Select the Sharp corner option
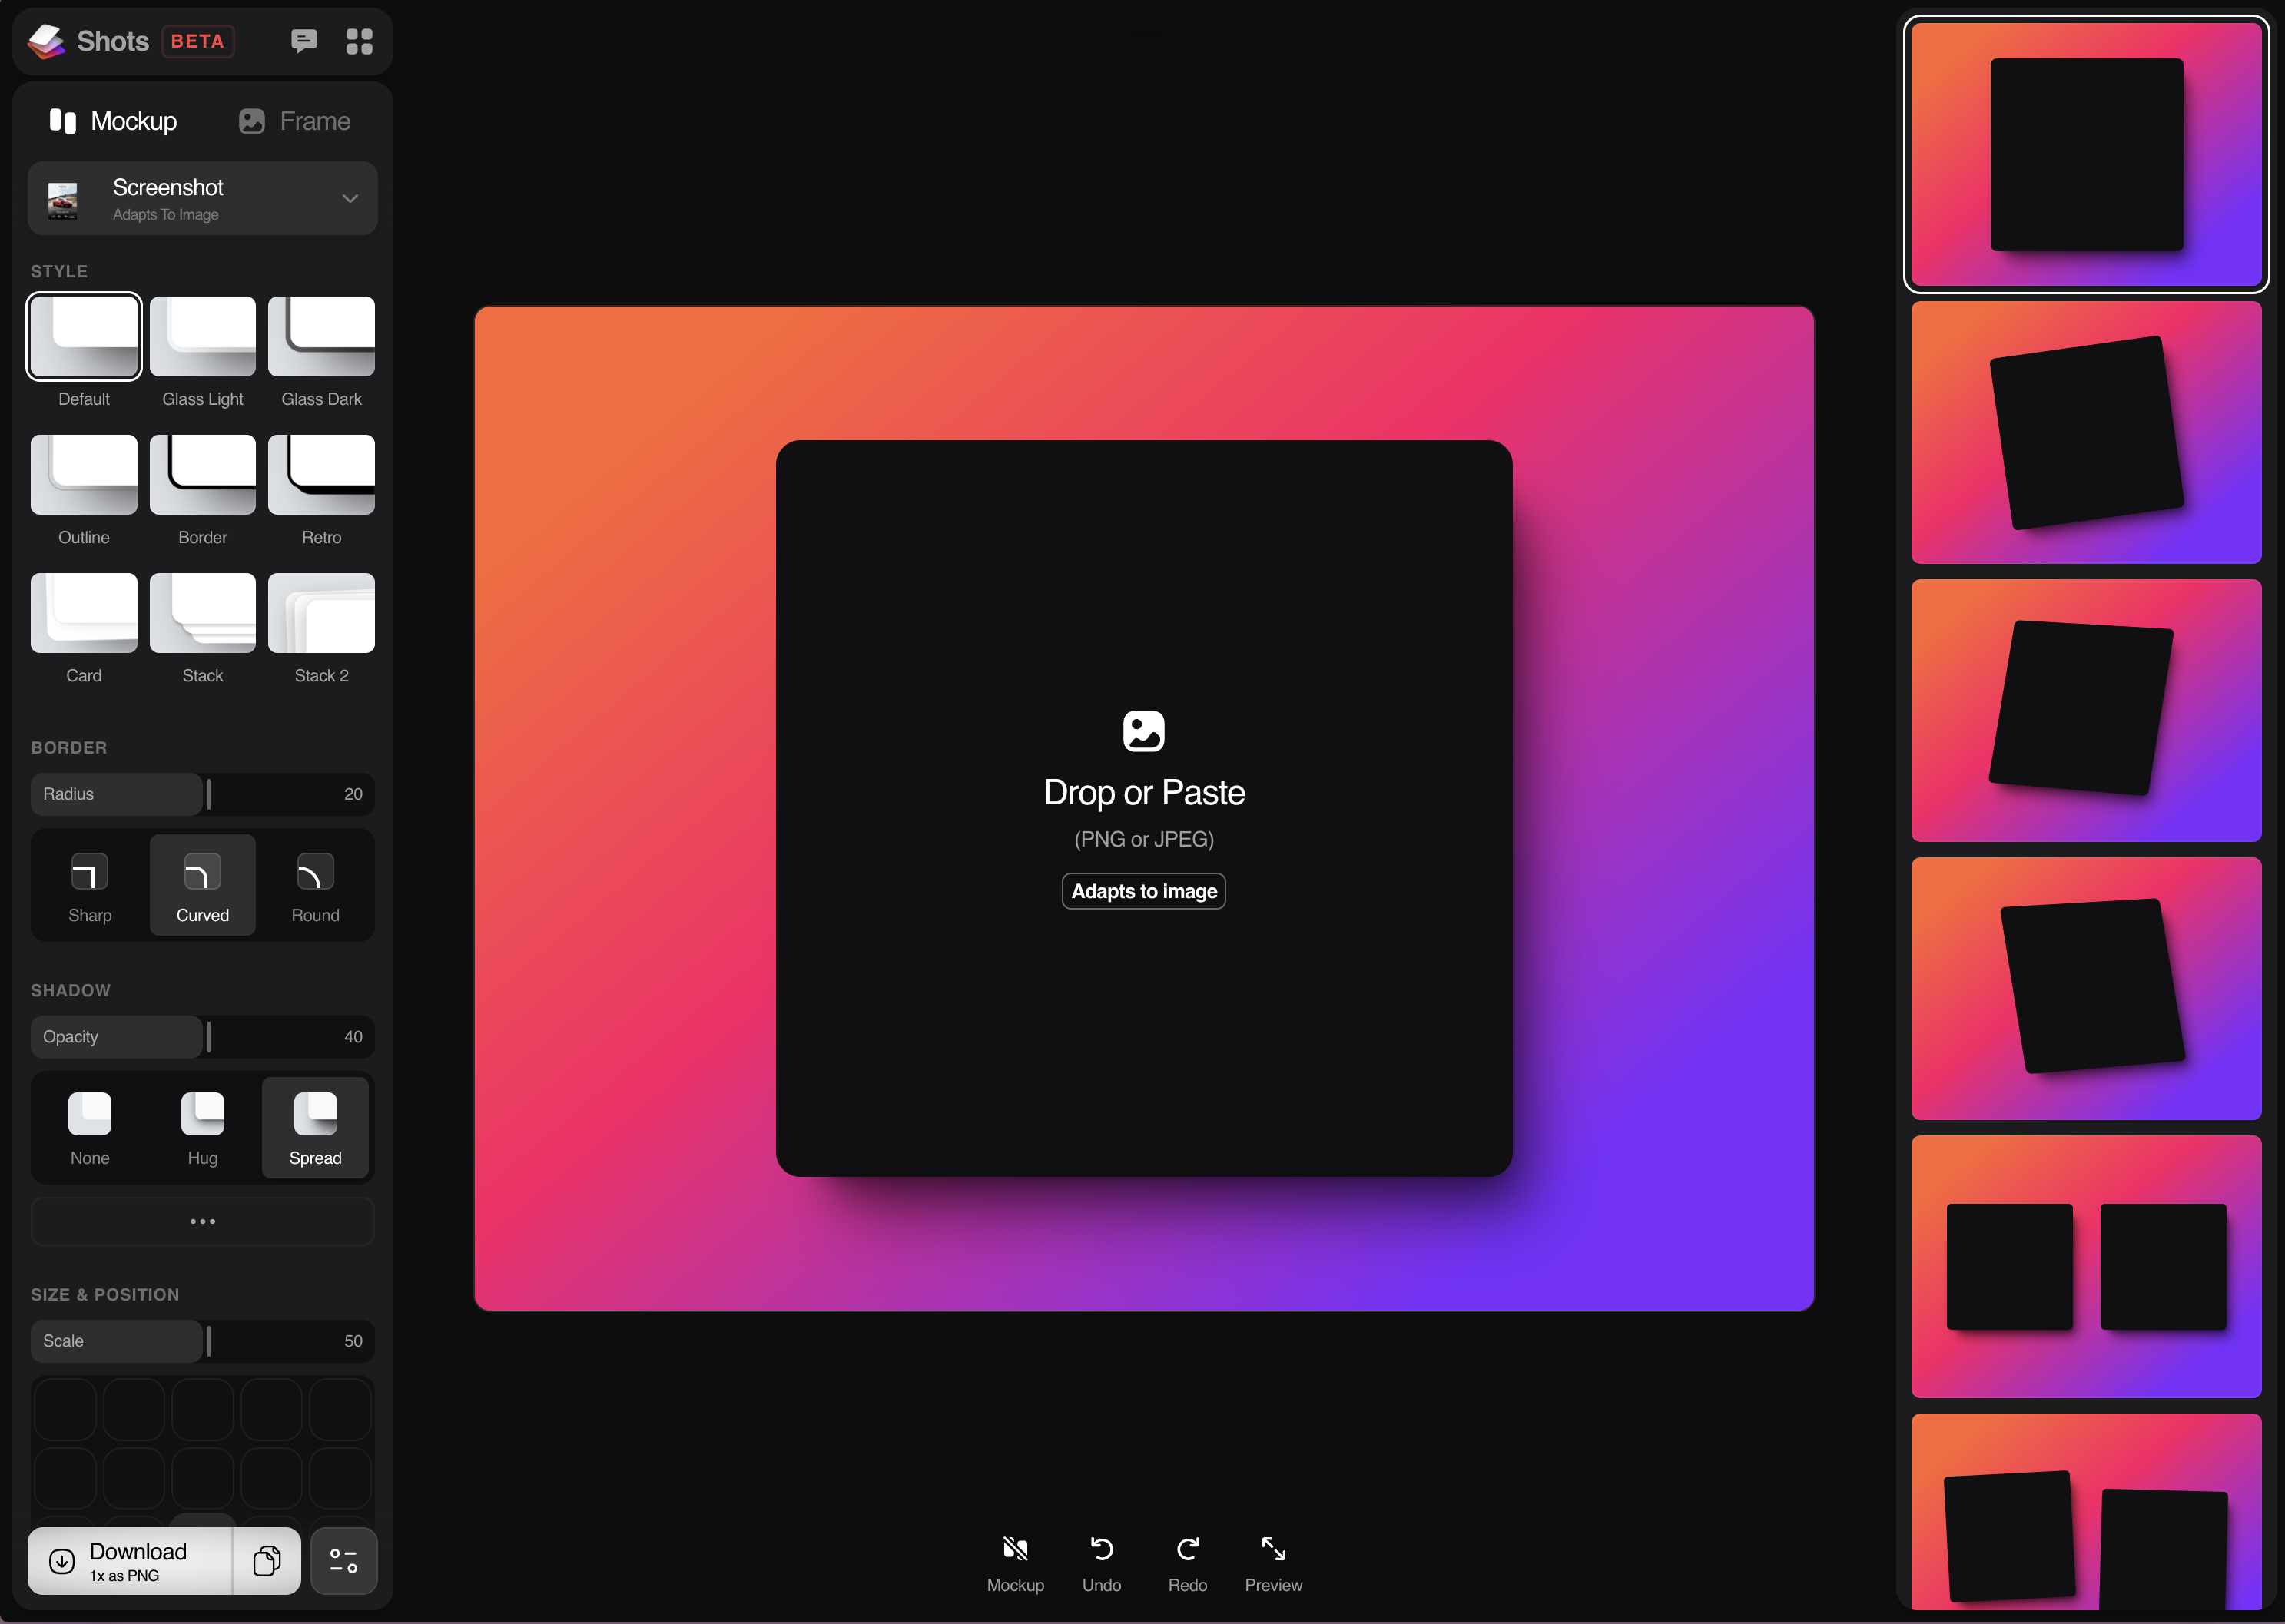 point(90,886)
